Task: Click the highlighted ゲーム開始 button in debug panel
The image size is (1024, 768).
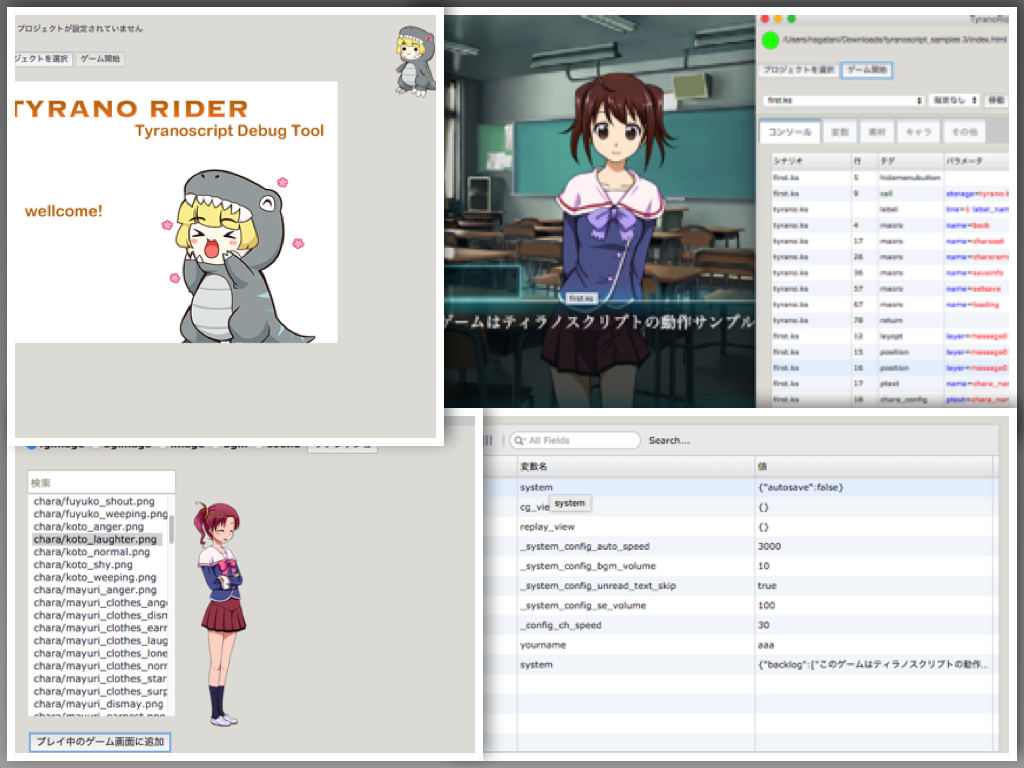Action: click(x=867, y=70)
